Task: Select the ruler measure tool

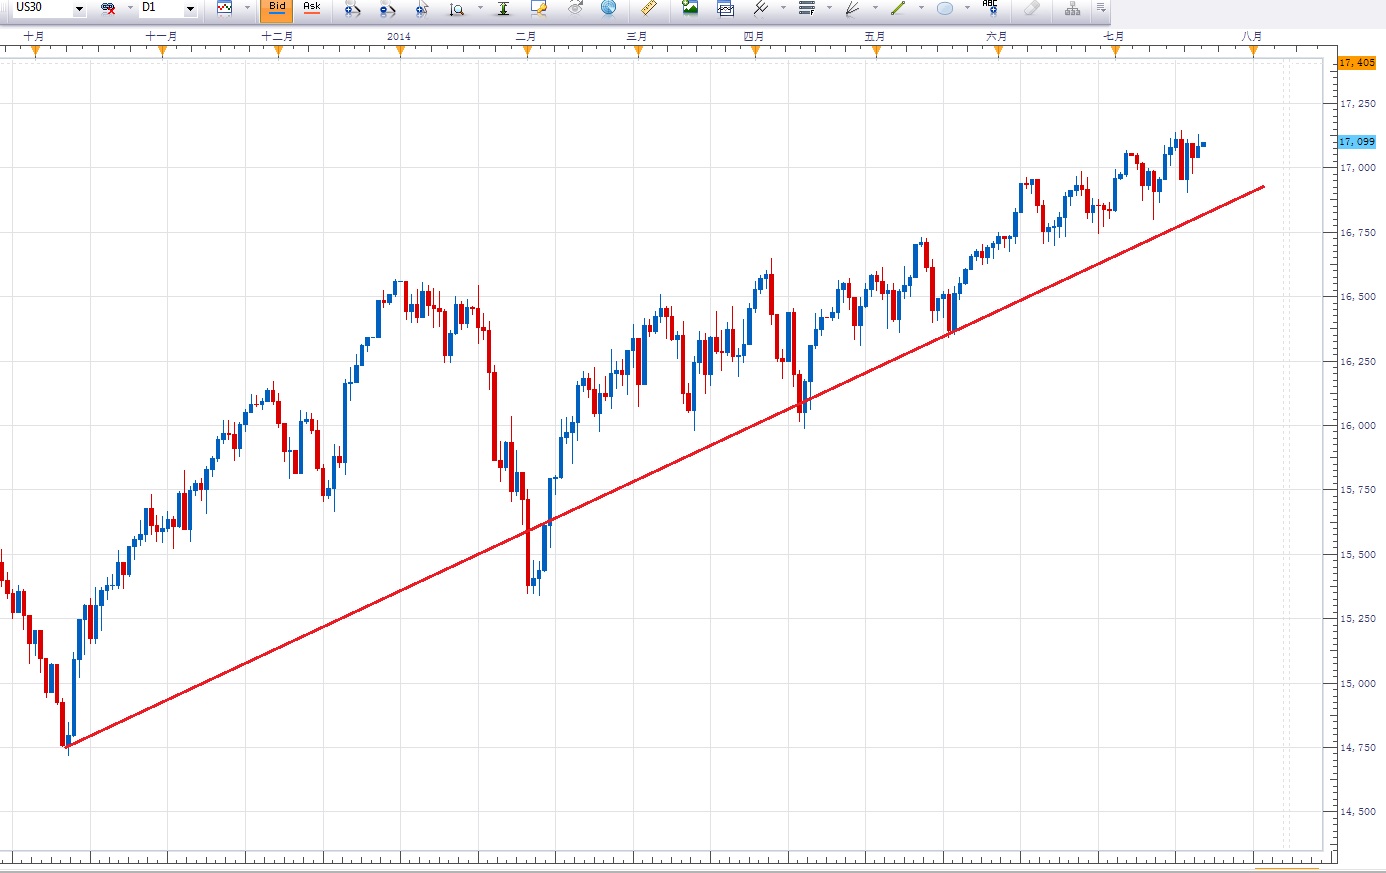Action: (649, 8)
